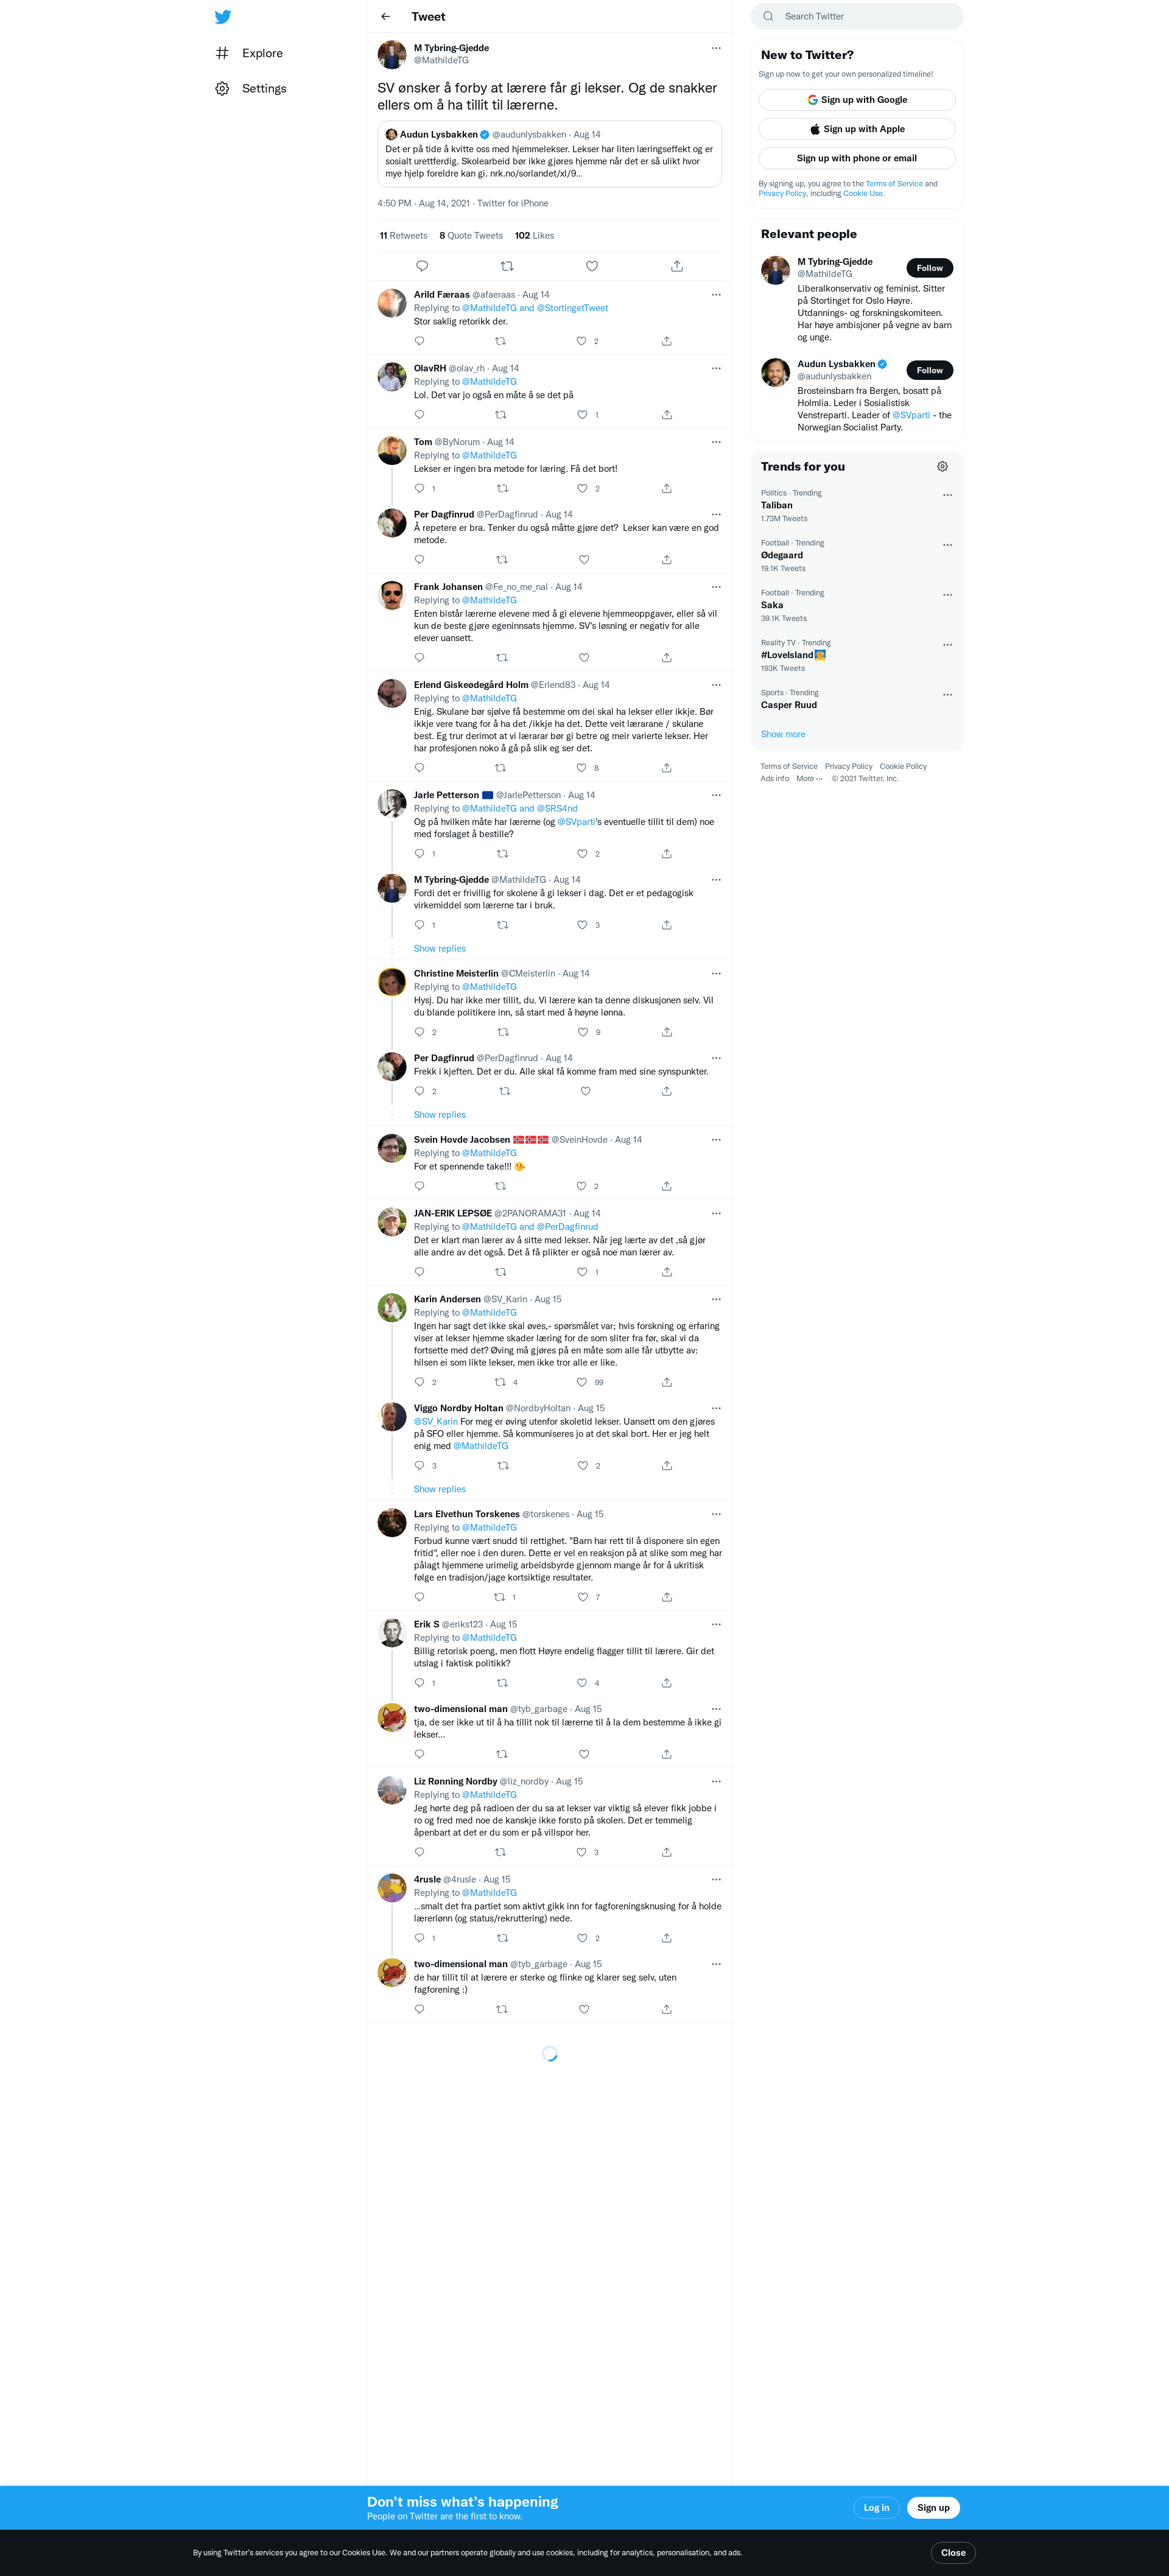Follow Audun Lysbakken
The width and height of the screenshot is (1169, 2576).
[930, 370]
